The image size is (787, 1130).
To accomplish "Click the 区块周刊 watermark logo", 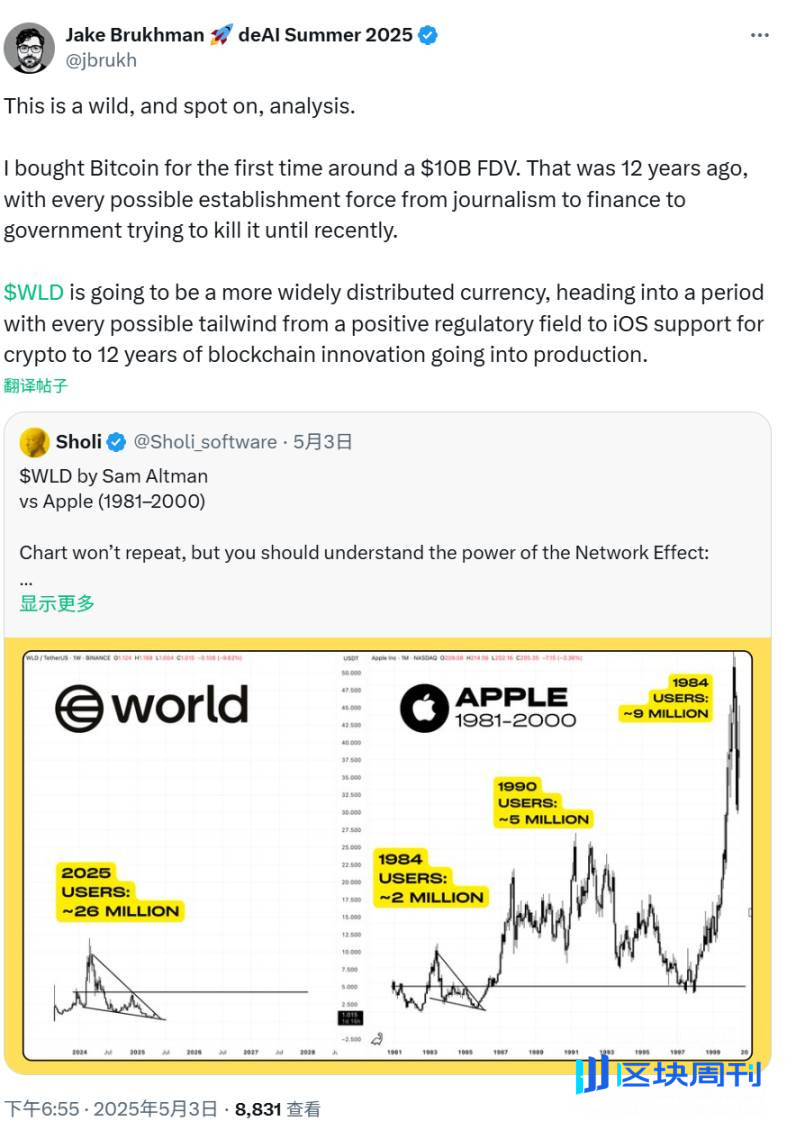I will (668, 1075).
